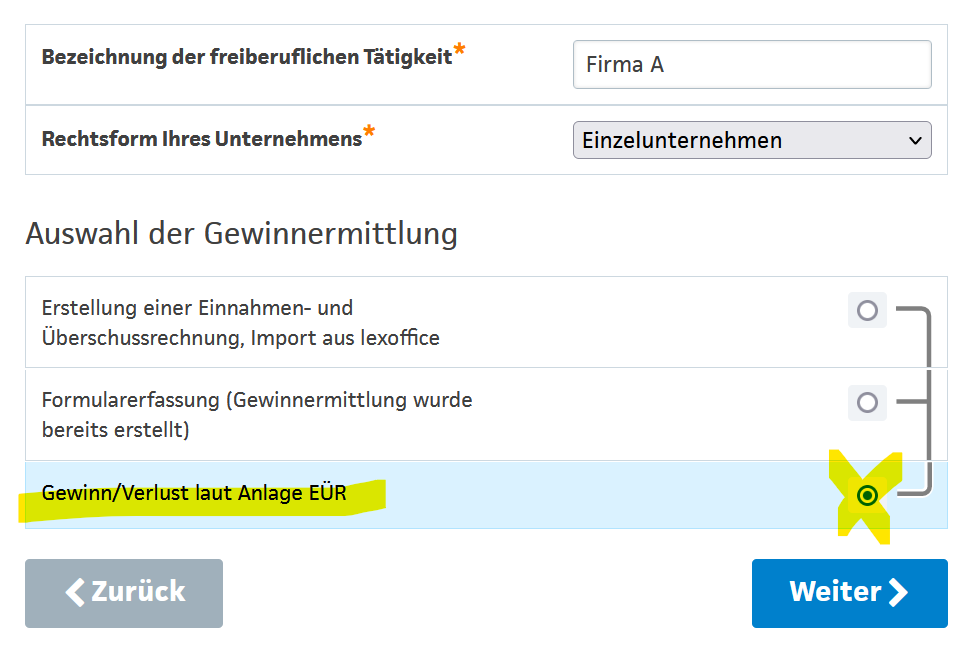Select the Gewinn/Verlust laut Anlage EÜR radio button
The width and height of the screenshot is (958, 645).
(867, 495)
